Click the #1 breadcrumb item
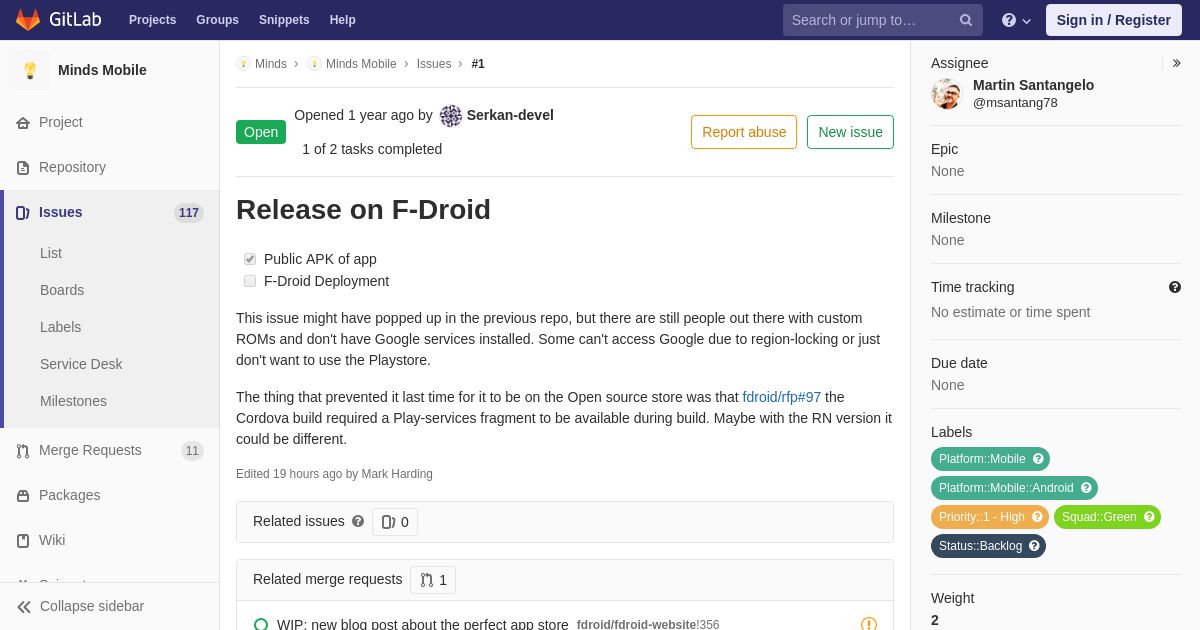Image resolution: width=1200 pixels, height=630 pixels. click(478, 64)
